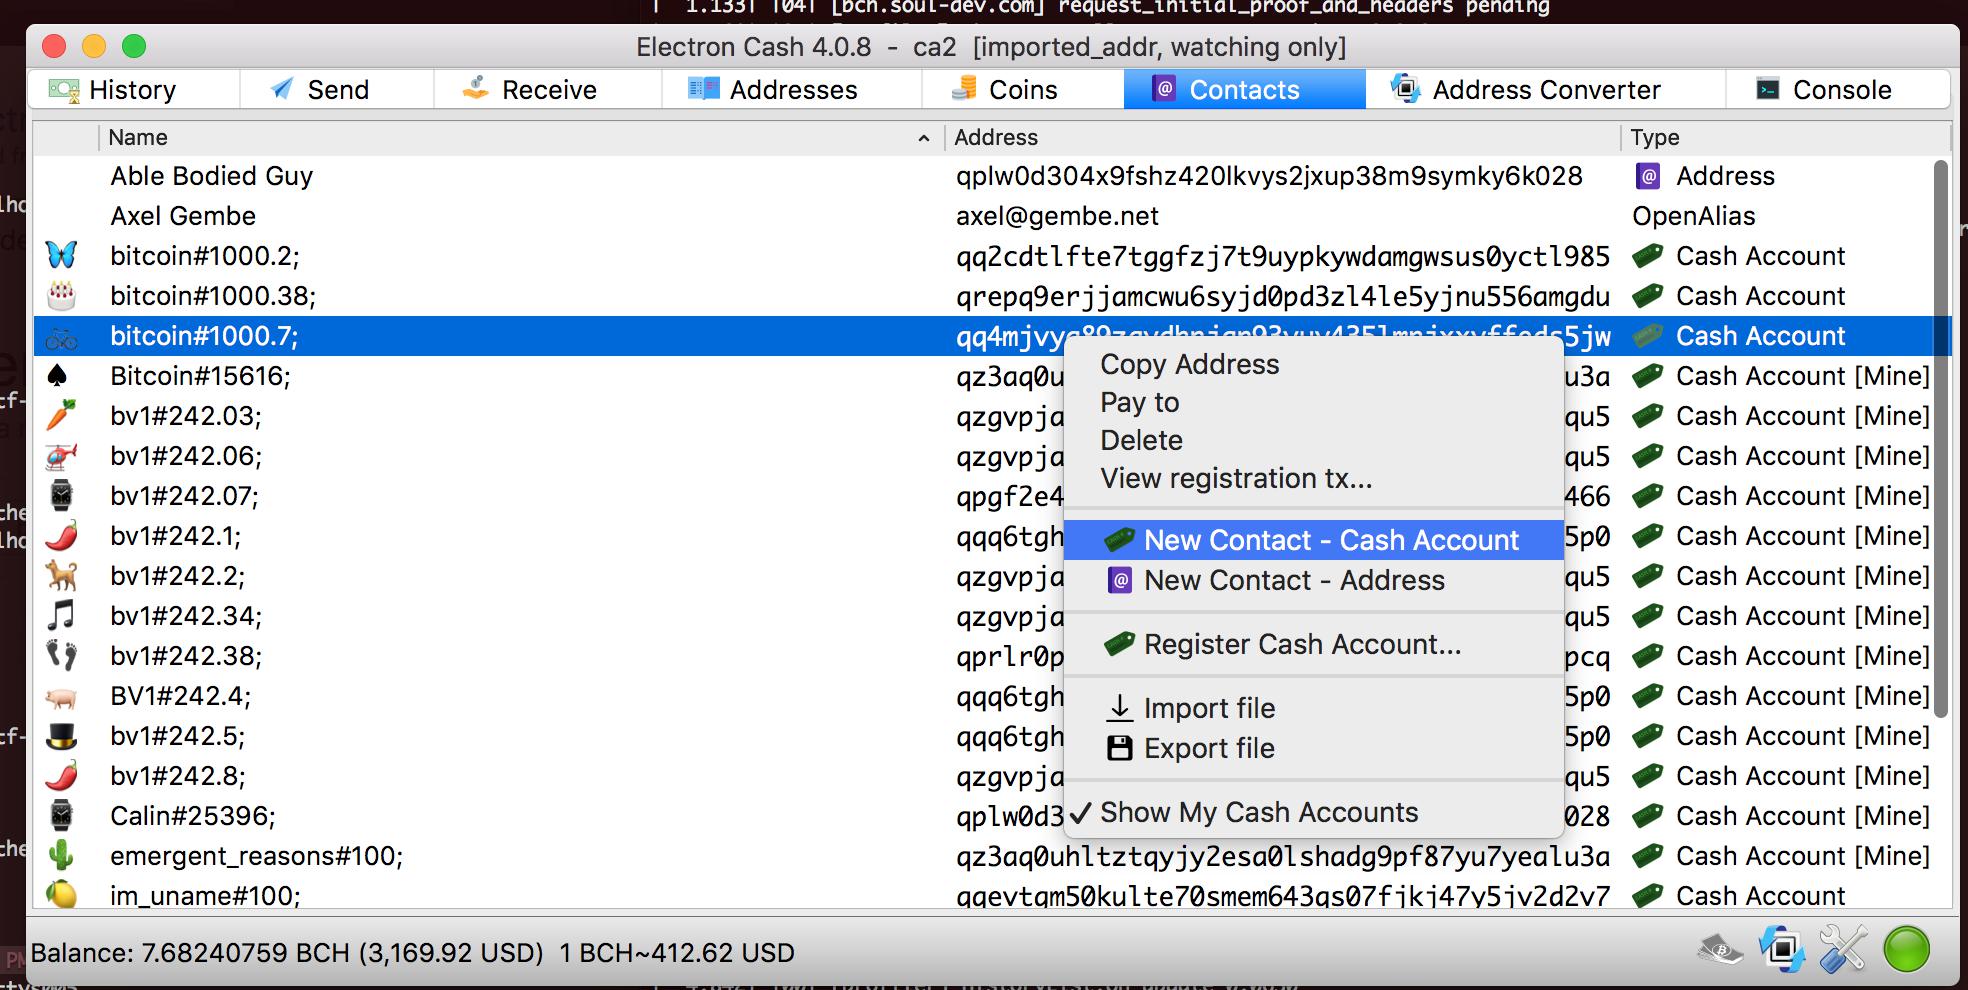1968x990 pixels.
Task: Click the animal emoji for bv1#242.2
Action: tap(61, 576)
